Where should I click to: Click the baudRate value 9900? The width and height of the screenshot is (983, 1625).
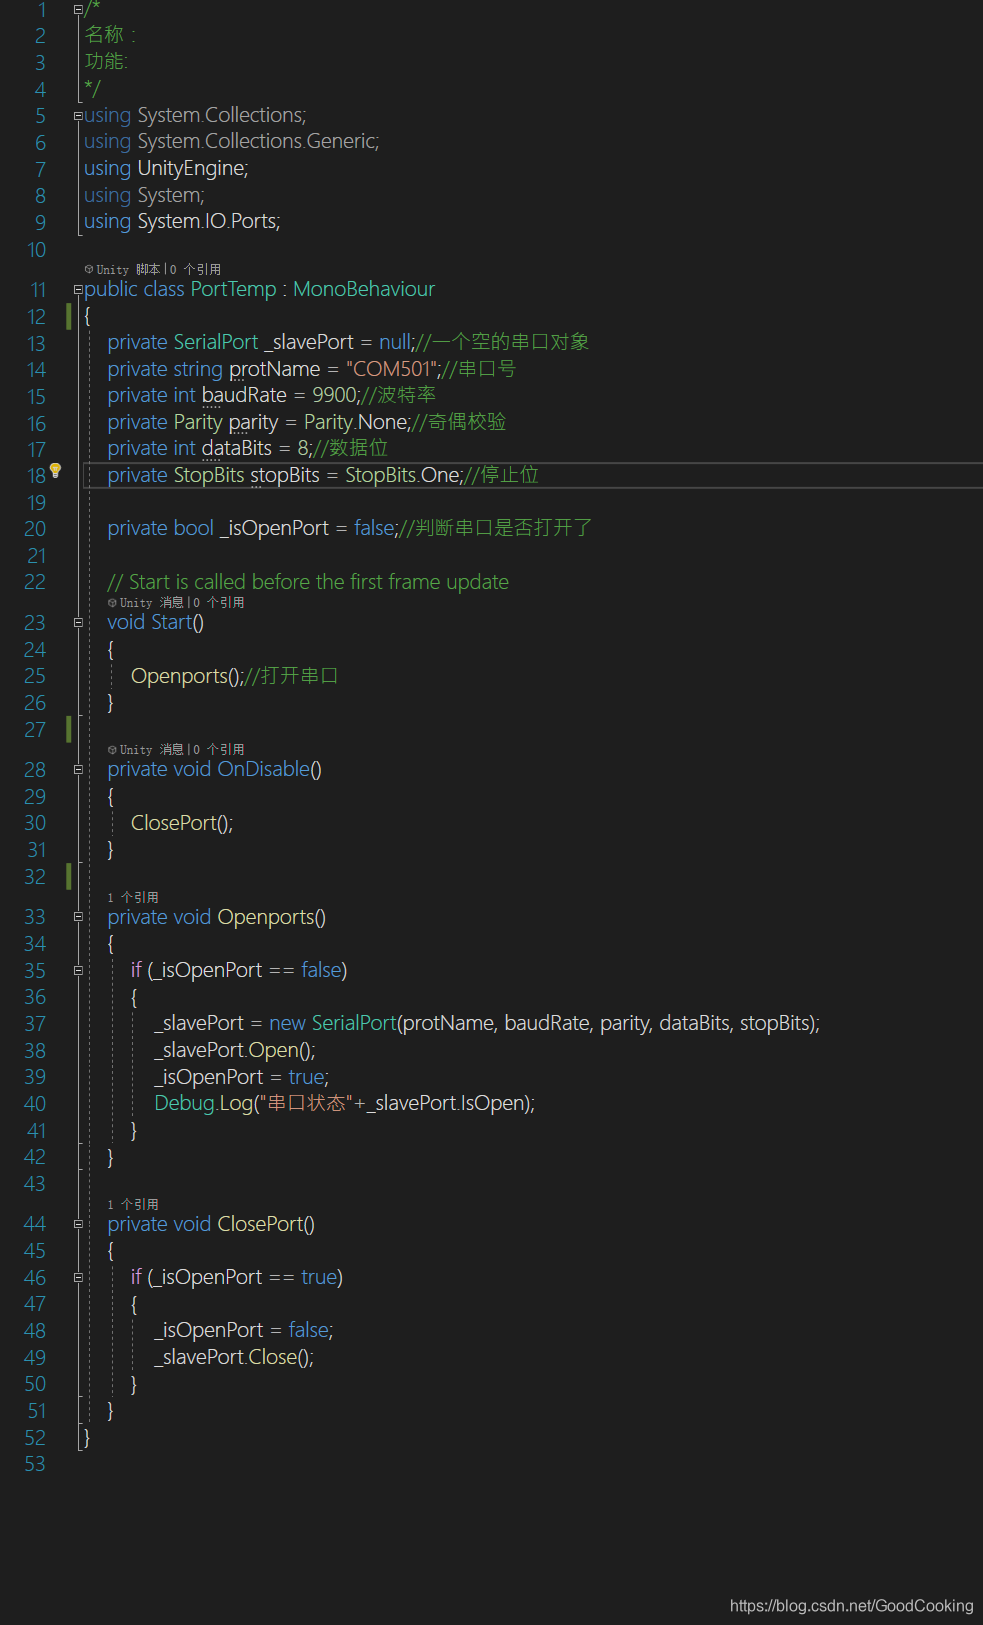pos(334,395)
